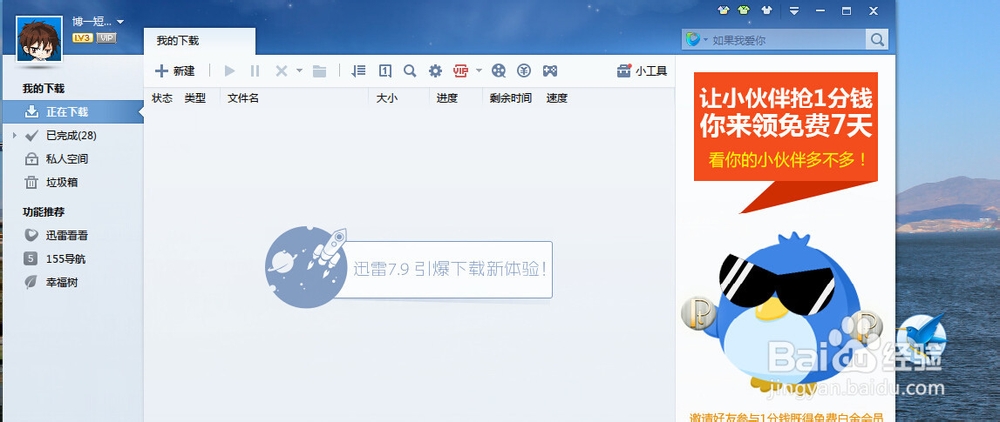Select 正在下载 in the sidebar
Viewport: 1000px width, 422px height.
(73, 112)
